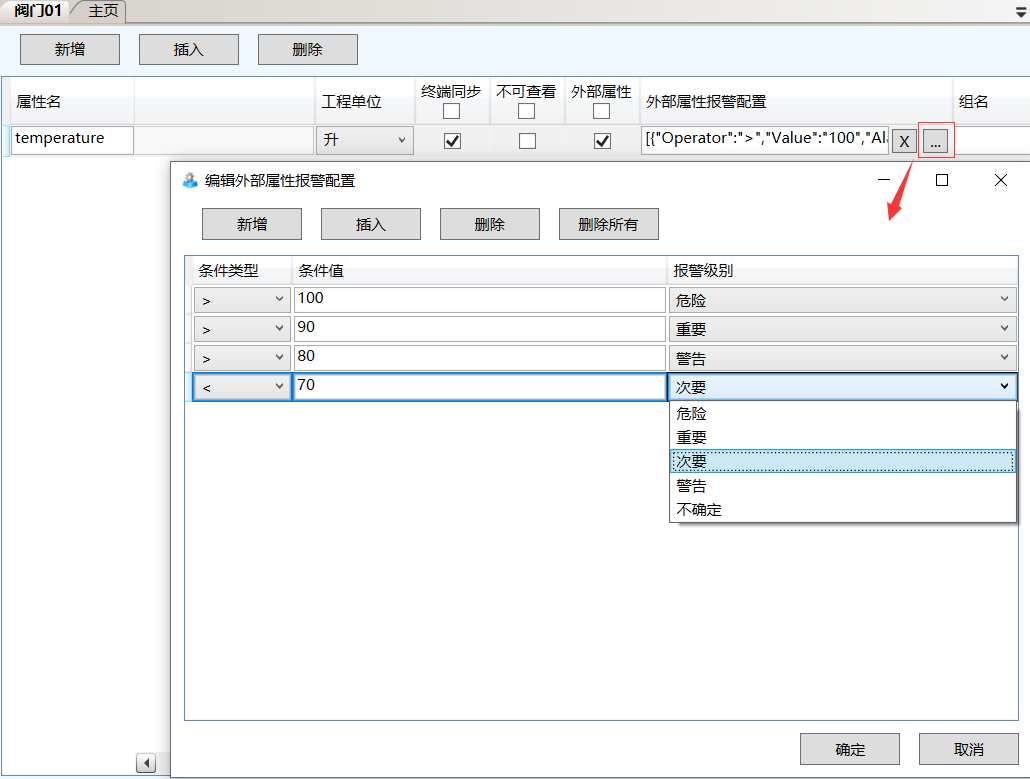Viewport: 1030px width, 779px height.
Task: Close the alarm configuration dialog
Action: [1000, 180]
